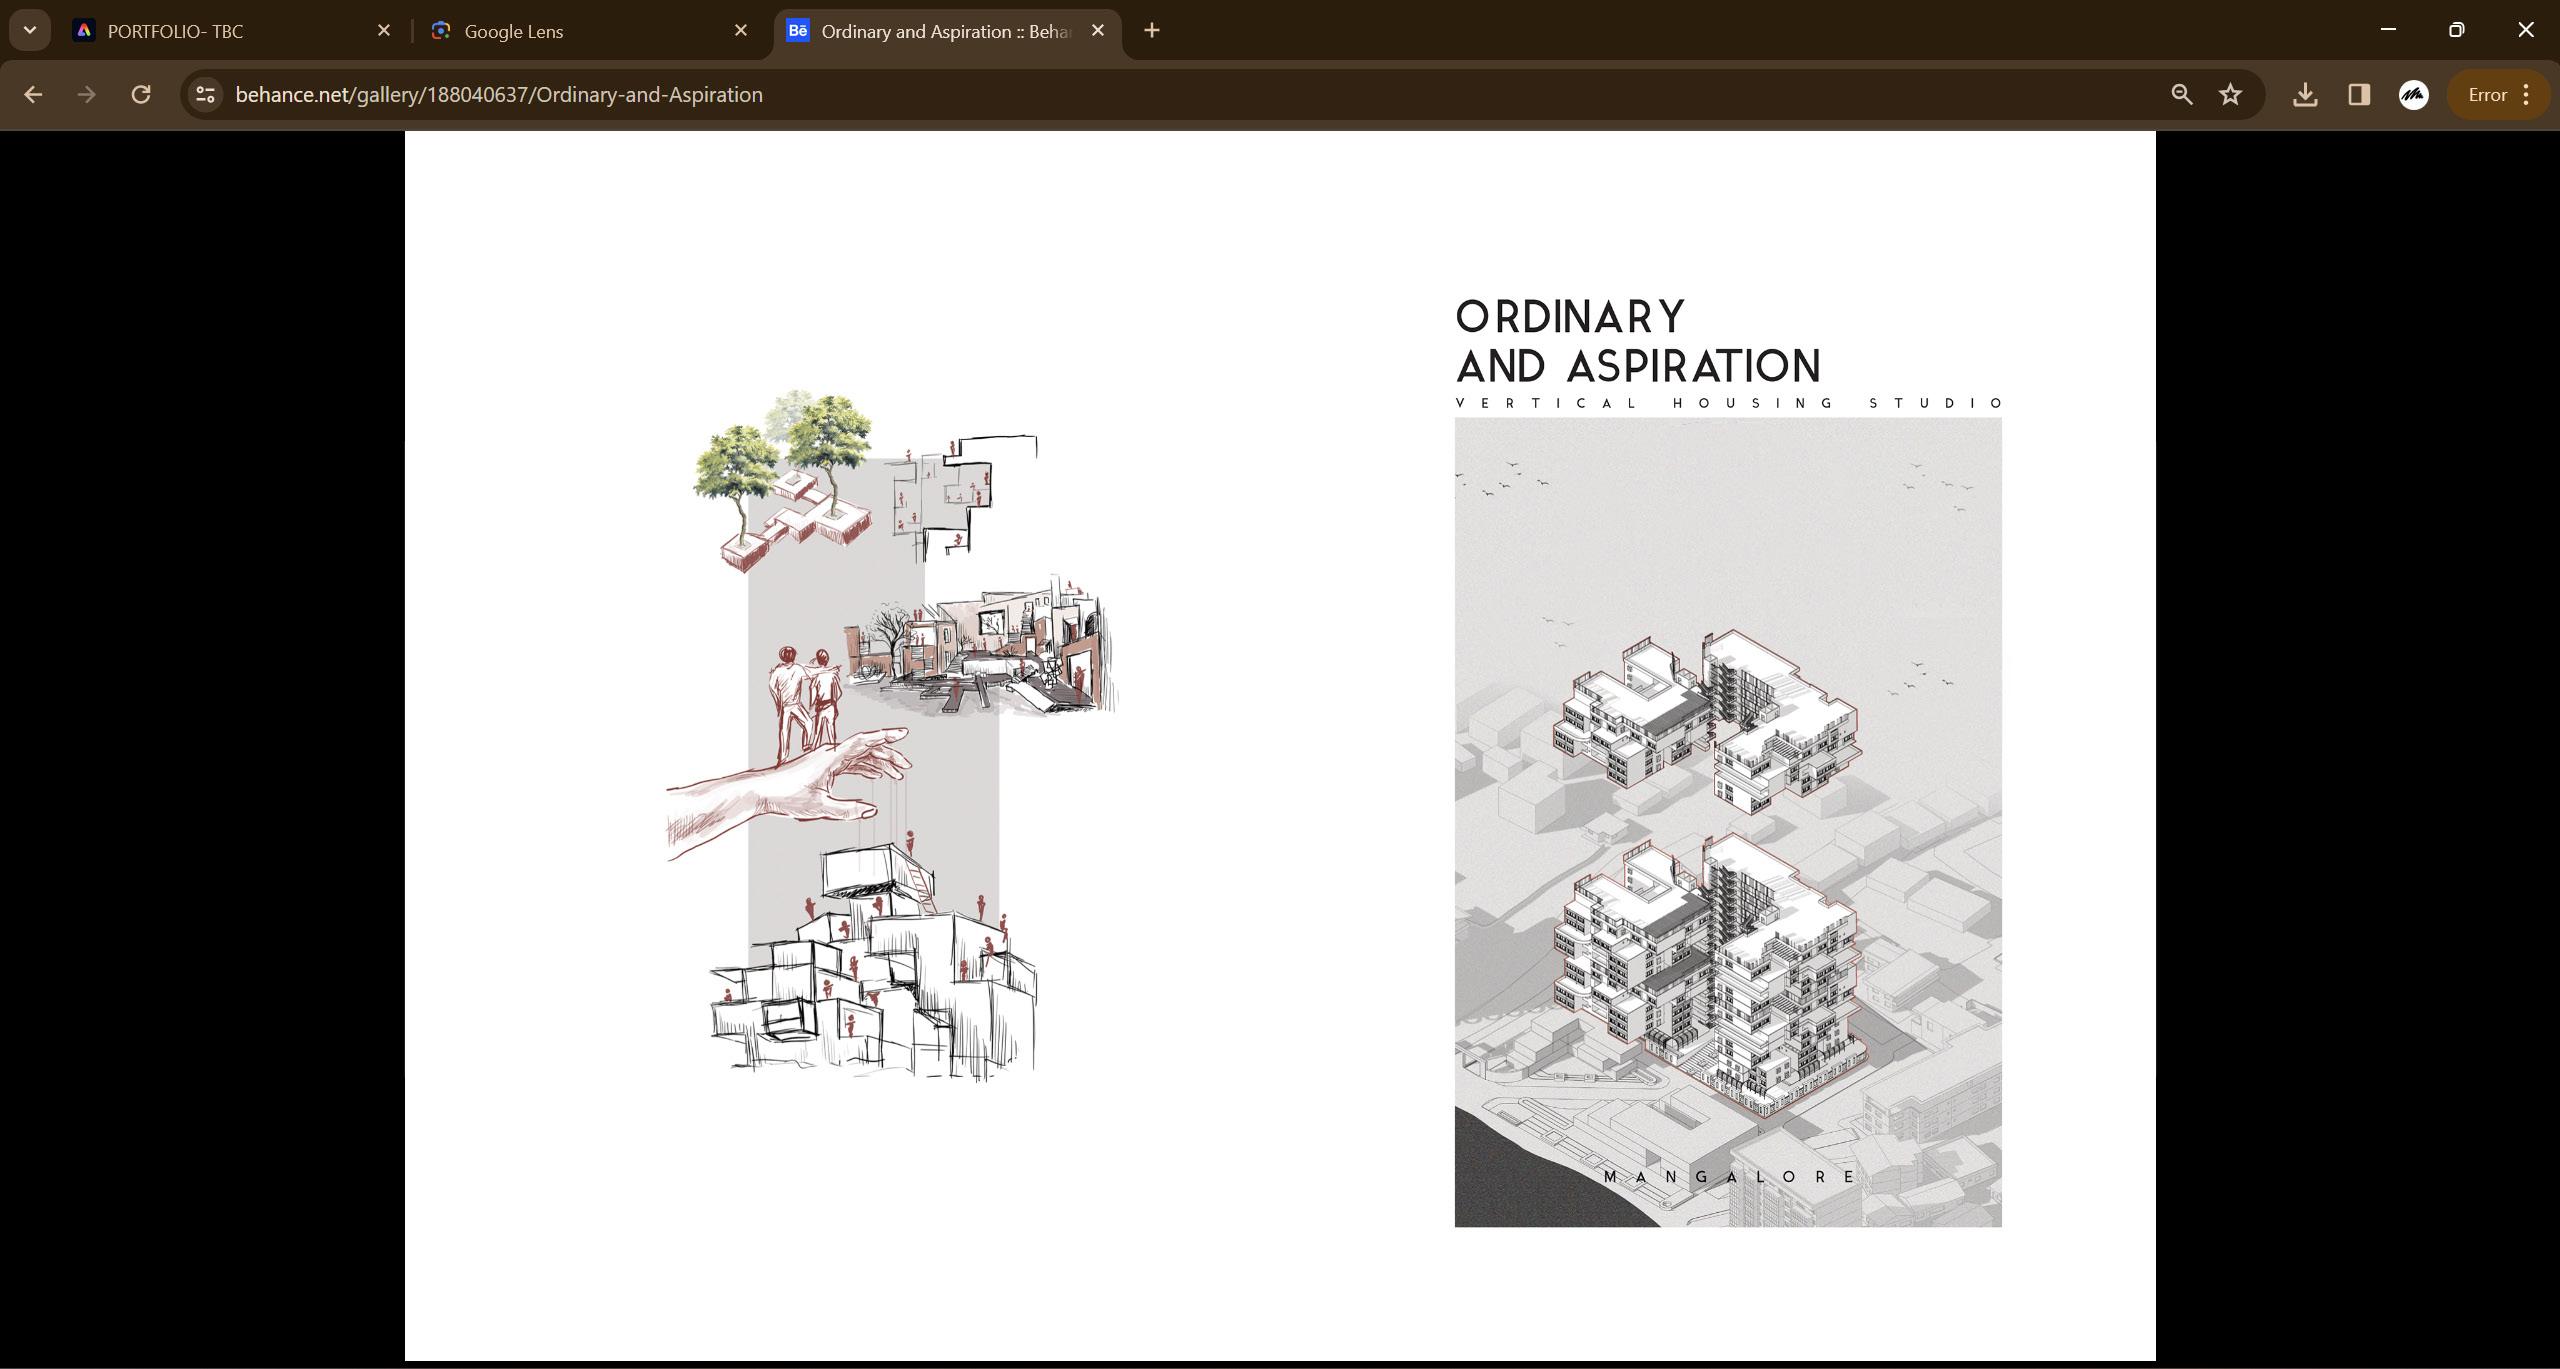Bookmark this page with the star icon
Viewport: 2560px width, 1369px height.
pos(2230,95)
